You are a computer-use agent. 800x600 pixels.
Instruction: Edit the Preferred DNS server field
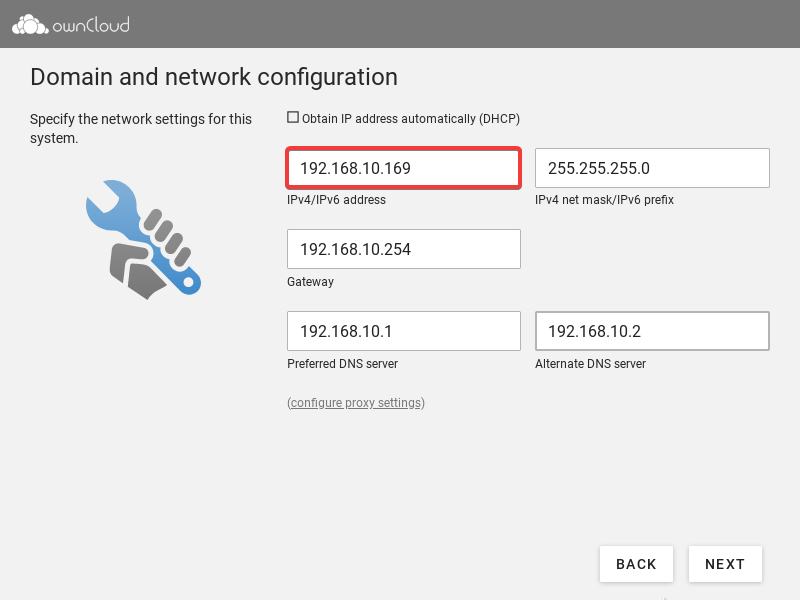[x=403, y=331]
